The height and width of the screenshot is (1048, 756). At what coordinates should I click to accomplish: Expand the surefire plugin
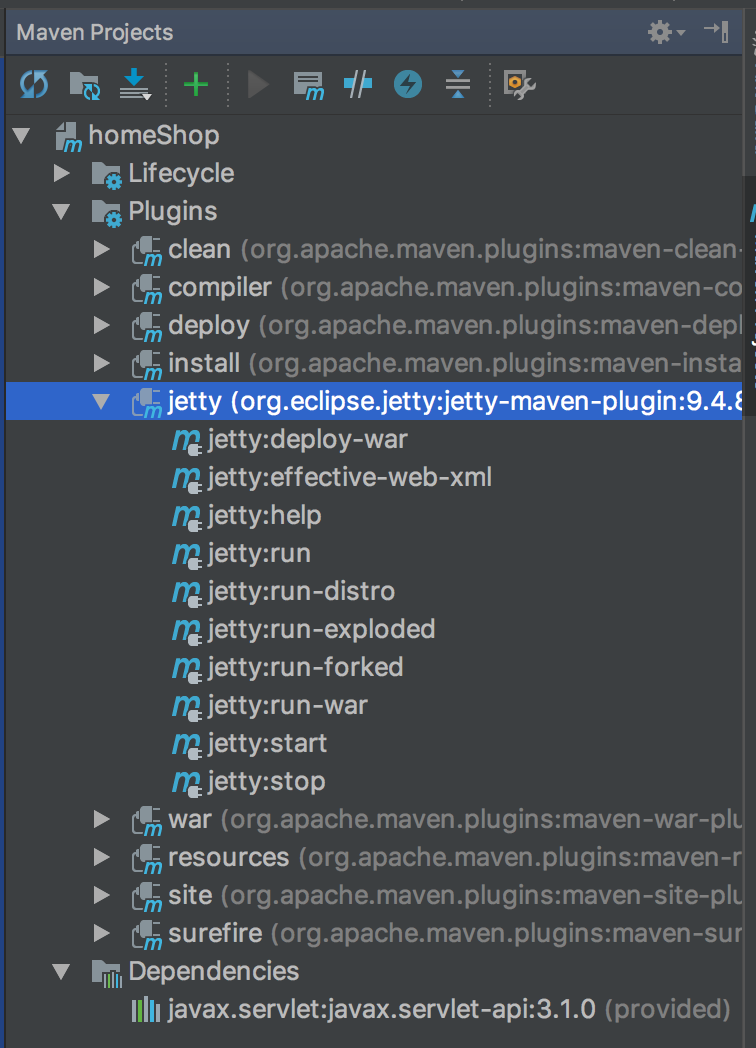click(102, 933)
